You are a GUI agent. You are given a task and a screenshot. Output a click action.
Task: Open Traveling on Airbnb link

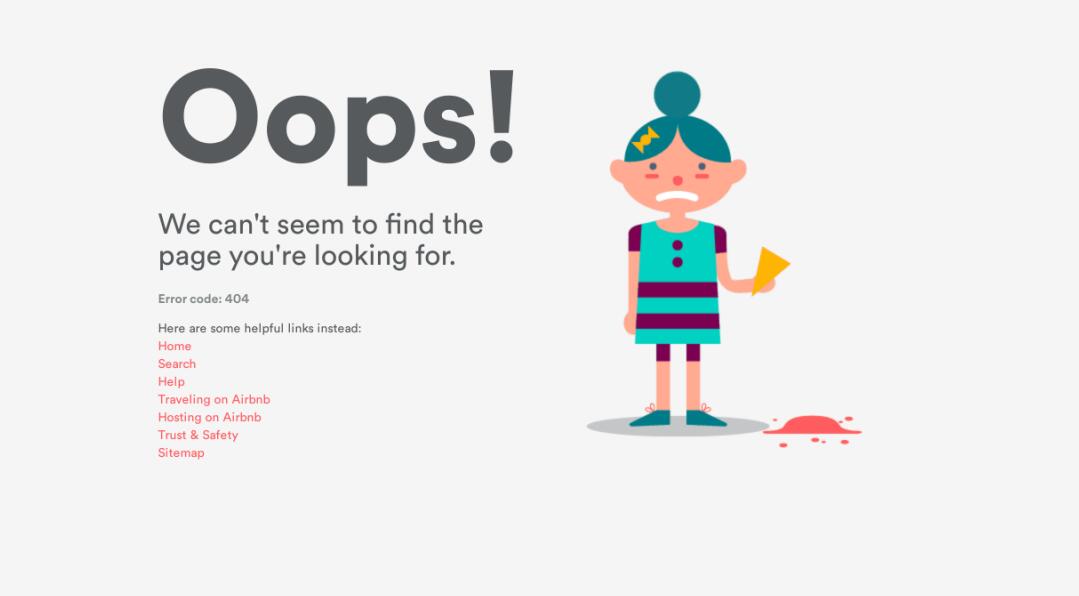214,399
